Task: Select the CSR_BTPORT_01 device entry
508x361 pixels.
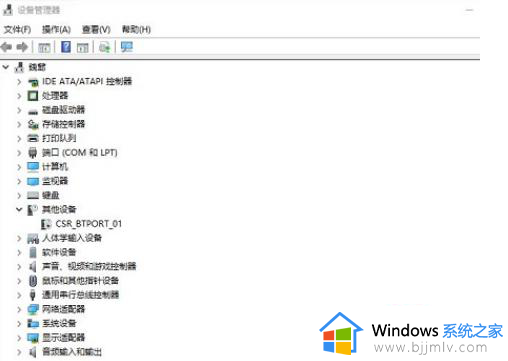Action: [x=88, y=224]
